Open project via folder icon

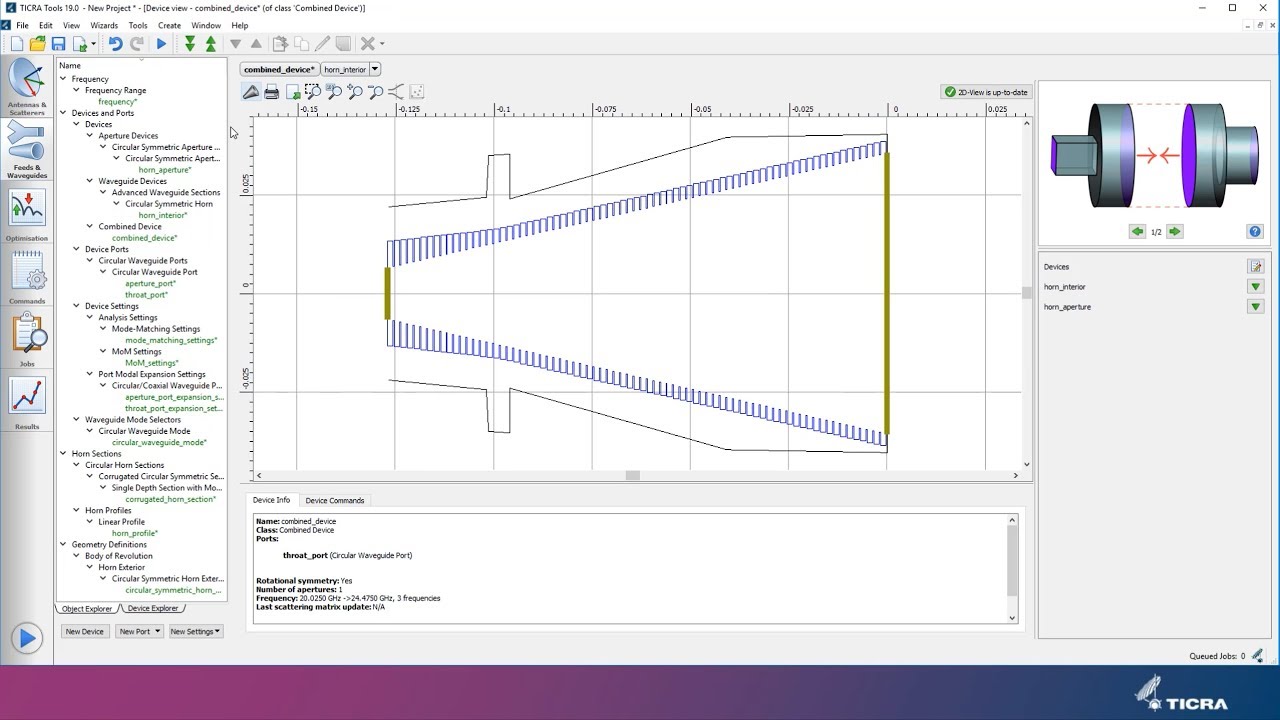[38, 44]
